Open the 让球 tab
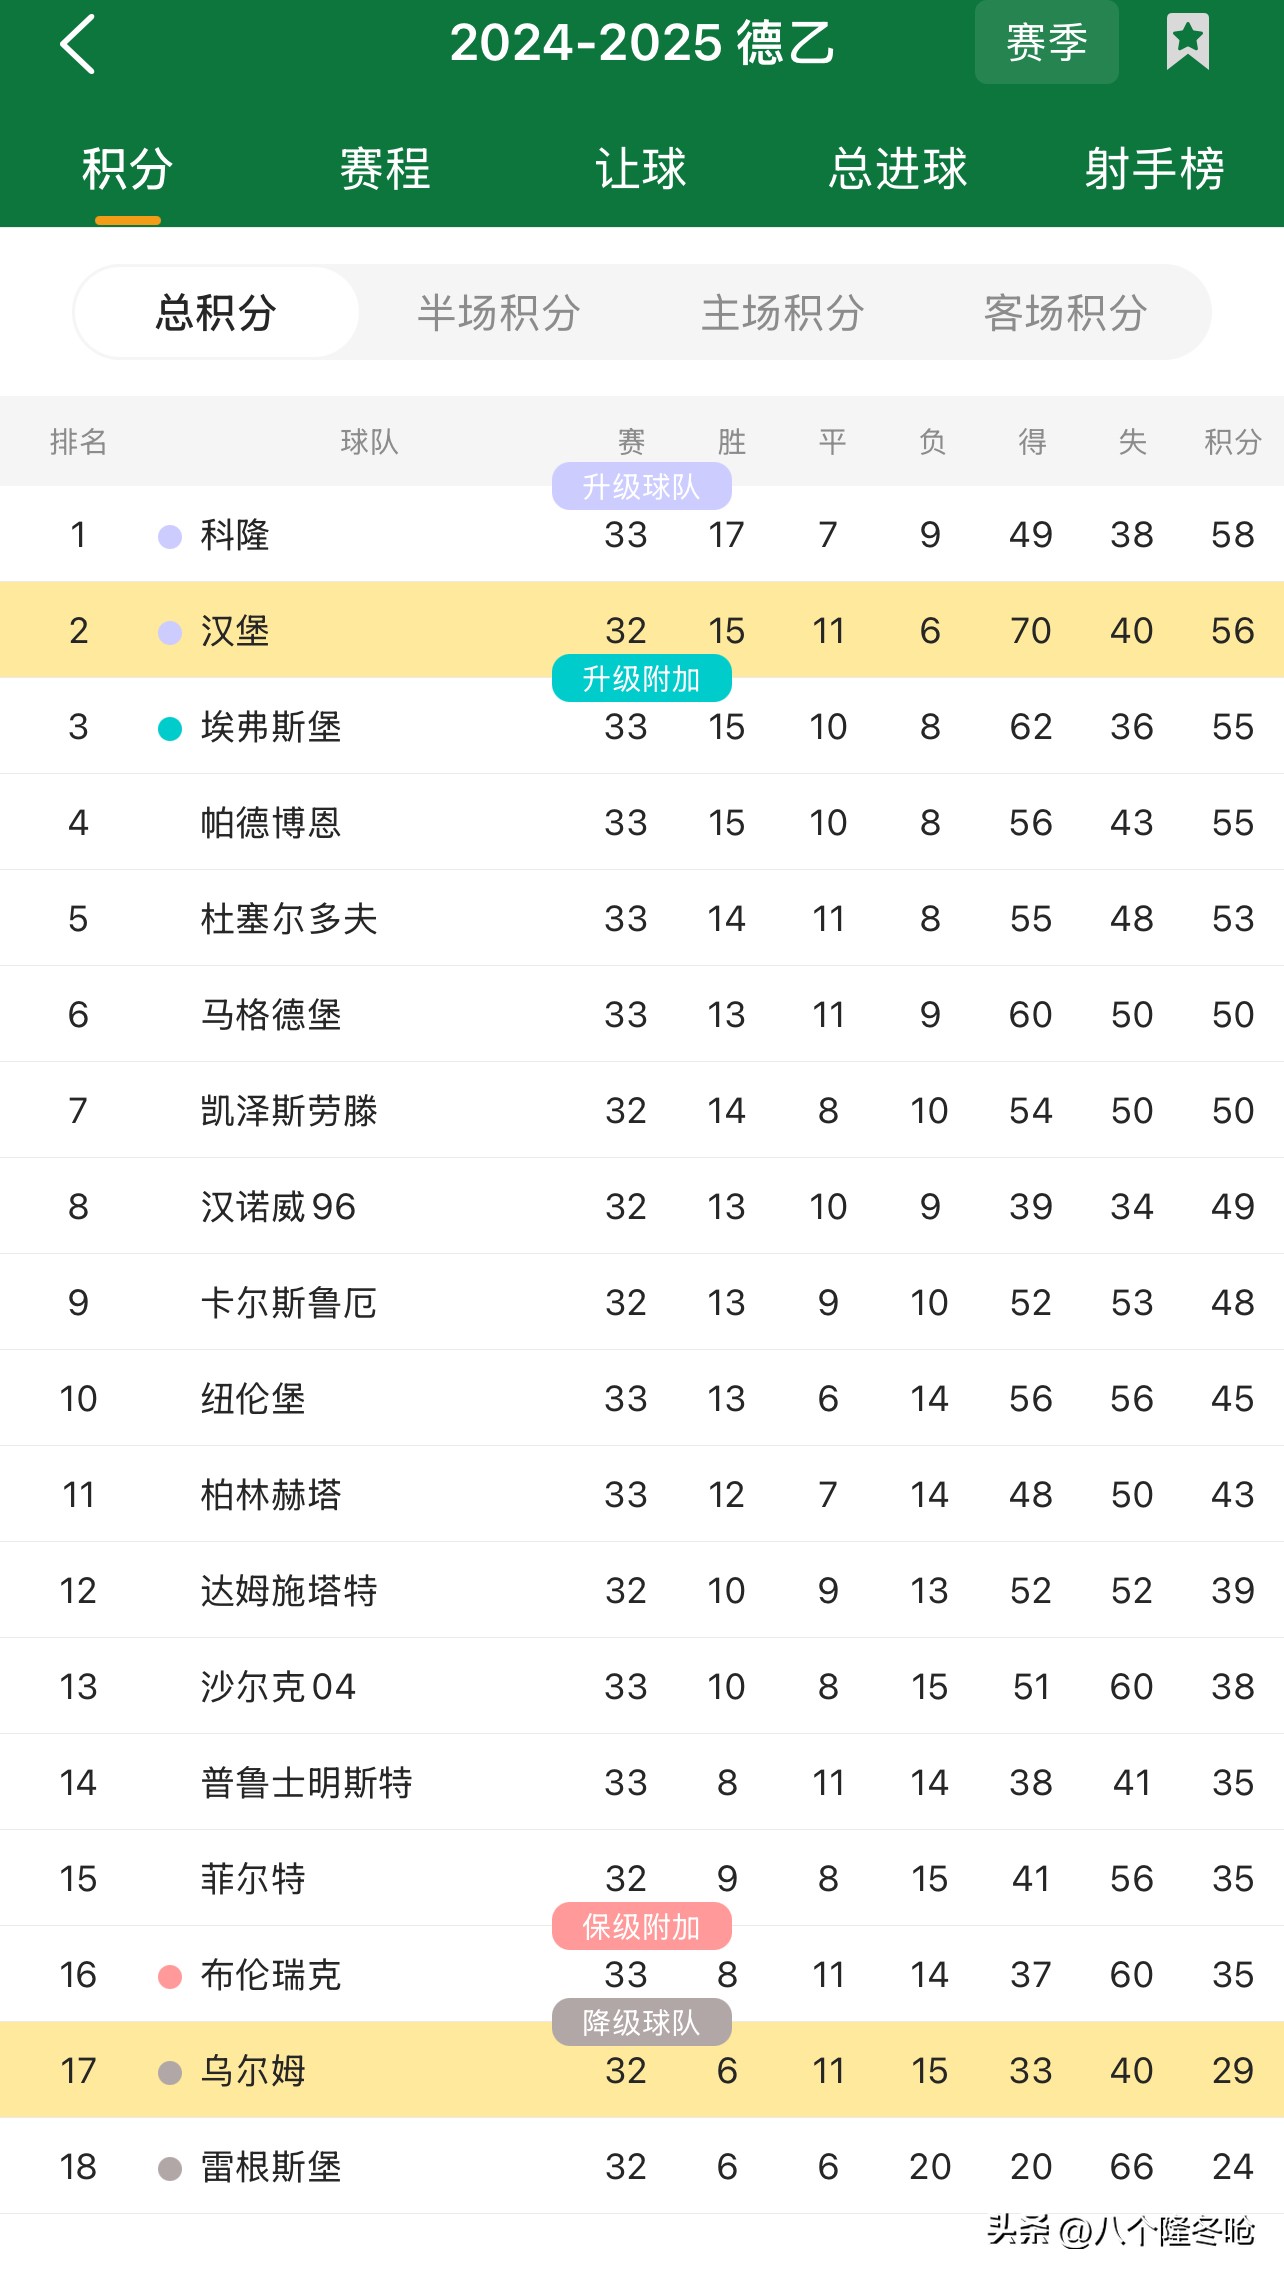 641,168
